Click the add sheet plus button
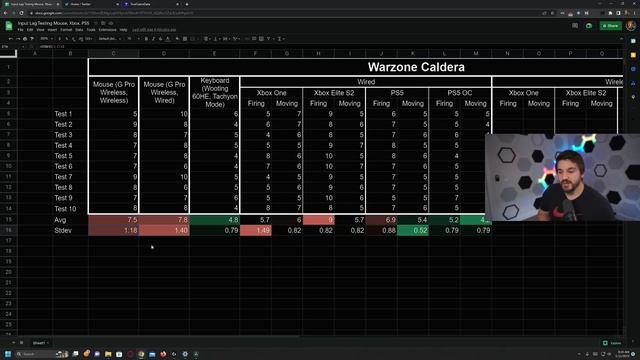This screenshot has height=360, width=640. 13,343
